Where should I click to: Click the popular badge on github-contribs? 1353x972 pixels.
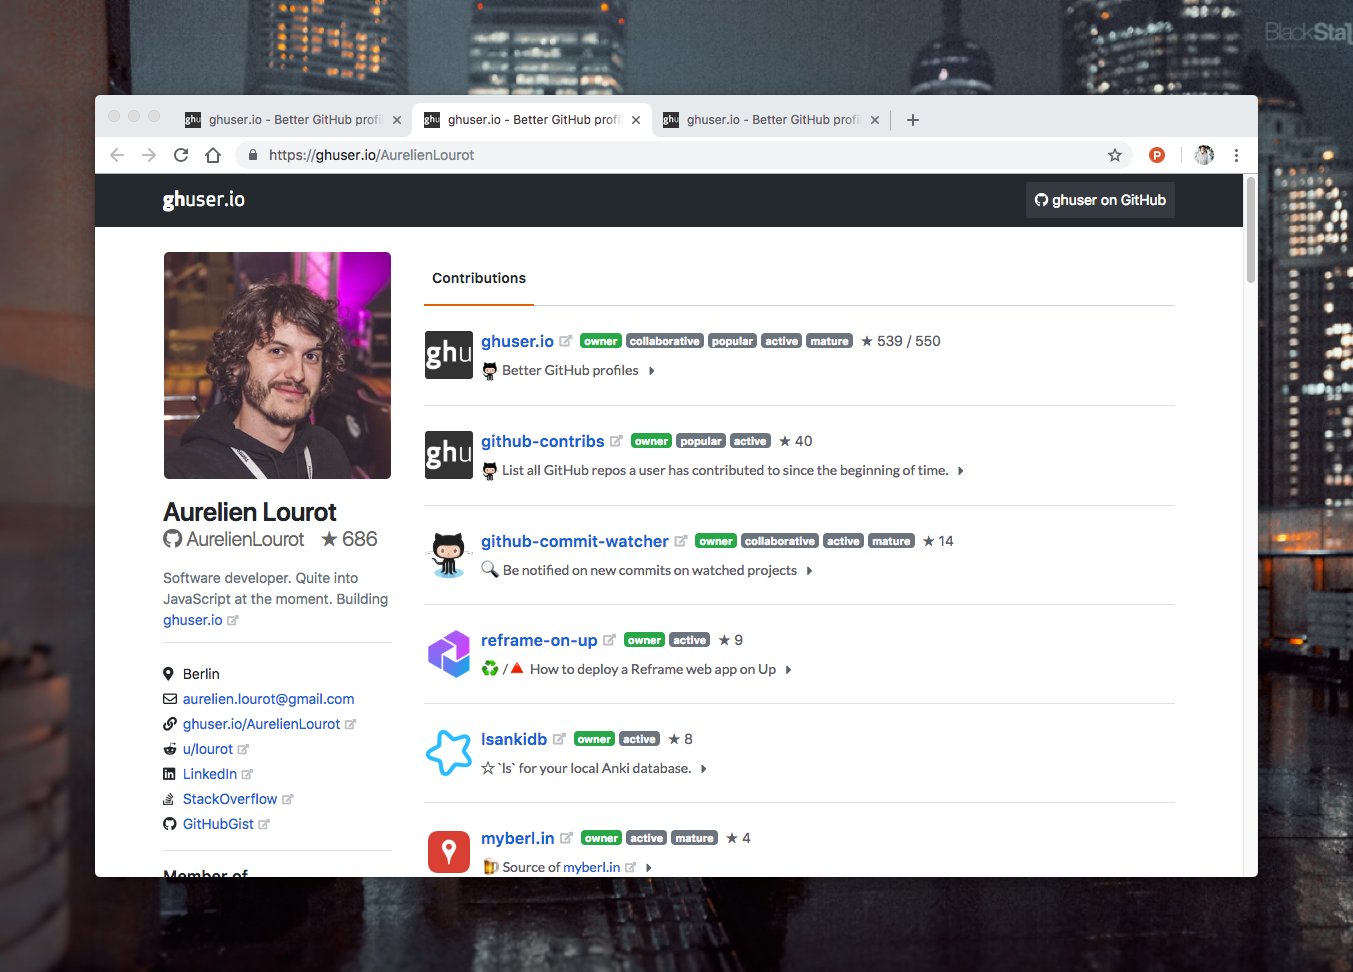[701, 441]
